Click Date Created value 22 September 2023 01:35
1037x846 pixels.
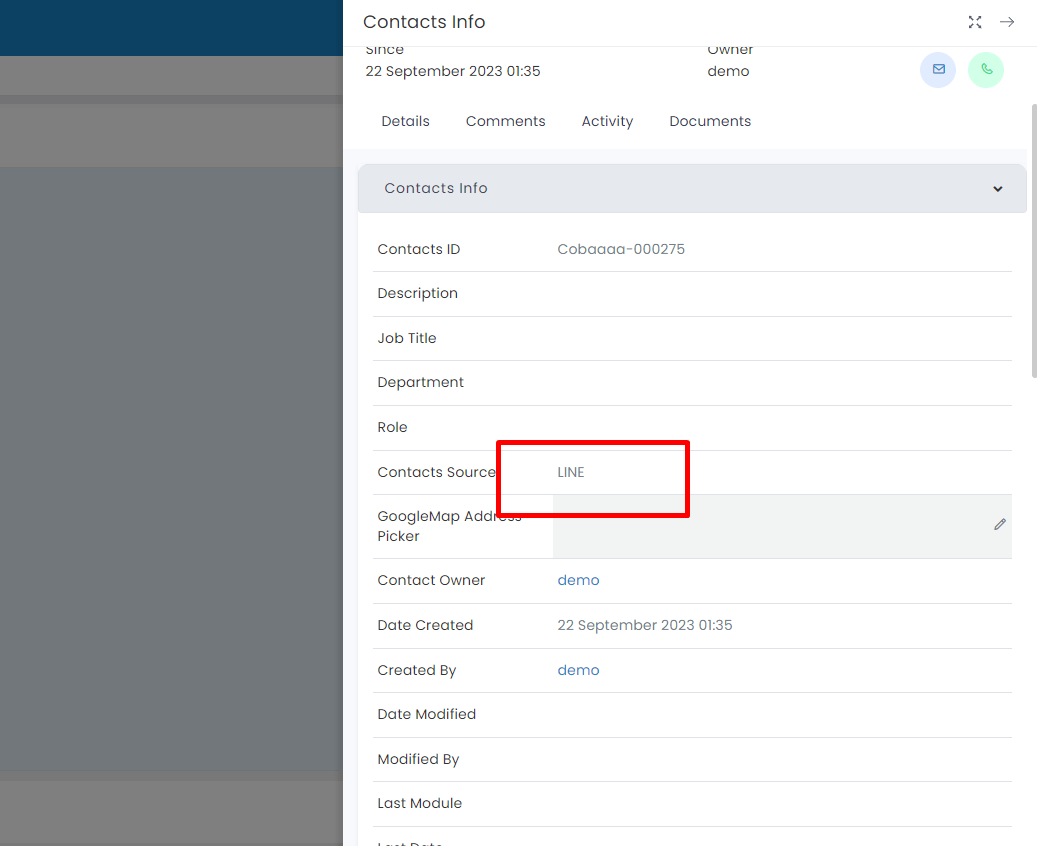[644, 625]
